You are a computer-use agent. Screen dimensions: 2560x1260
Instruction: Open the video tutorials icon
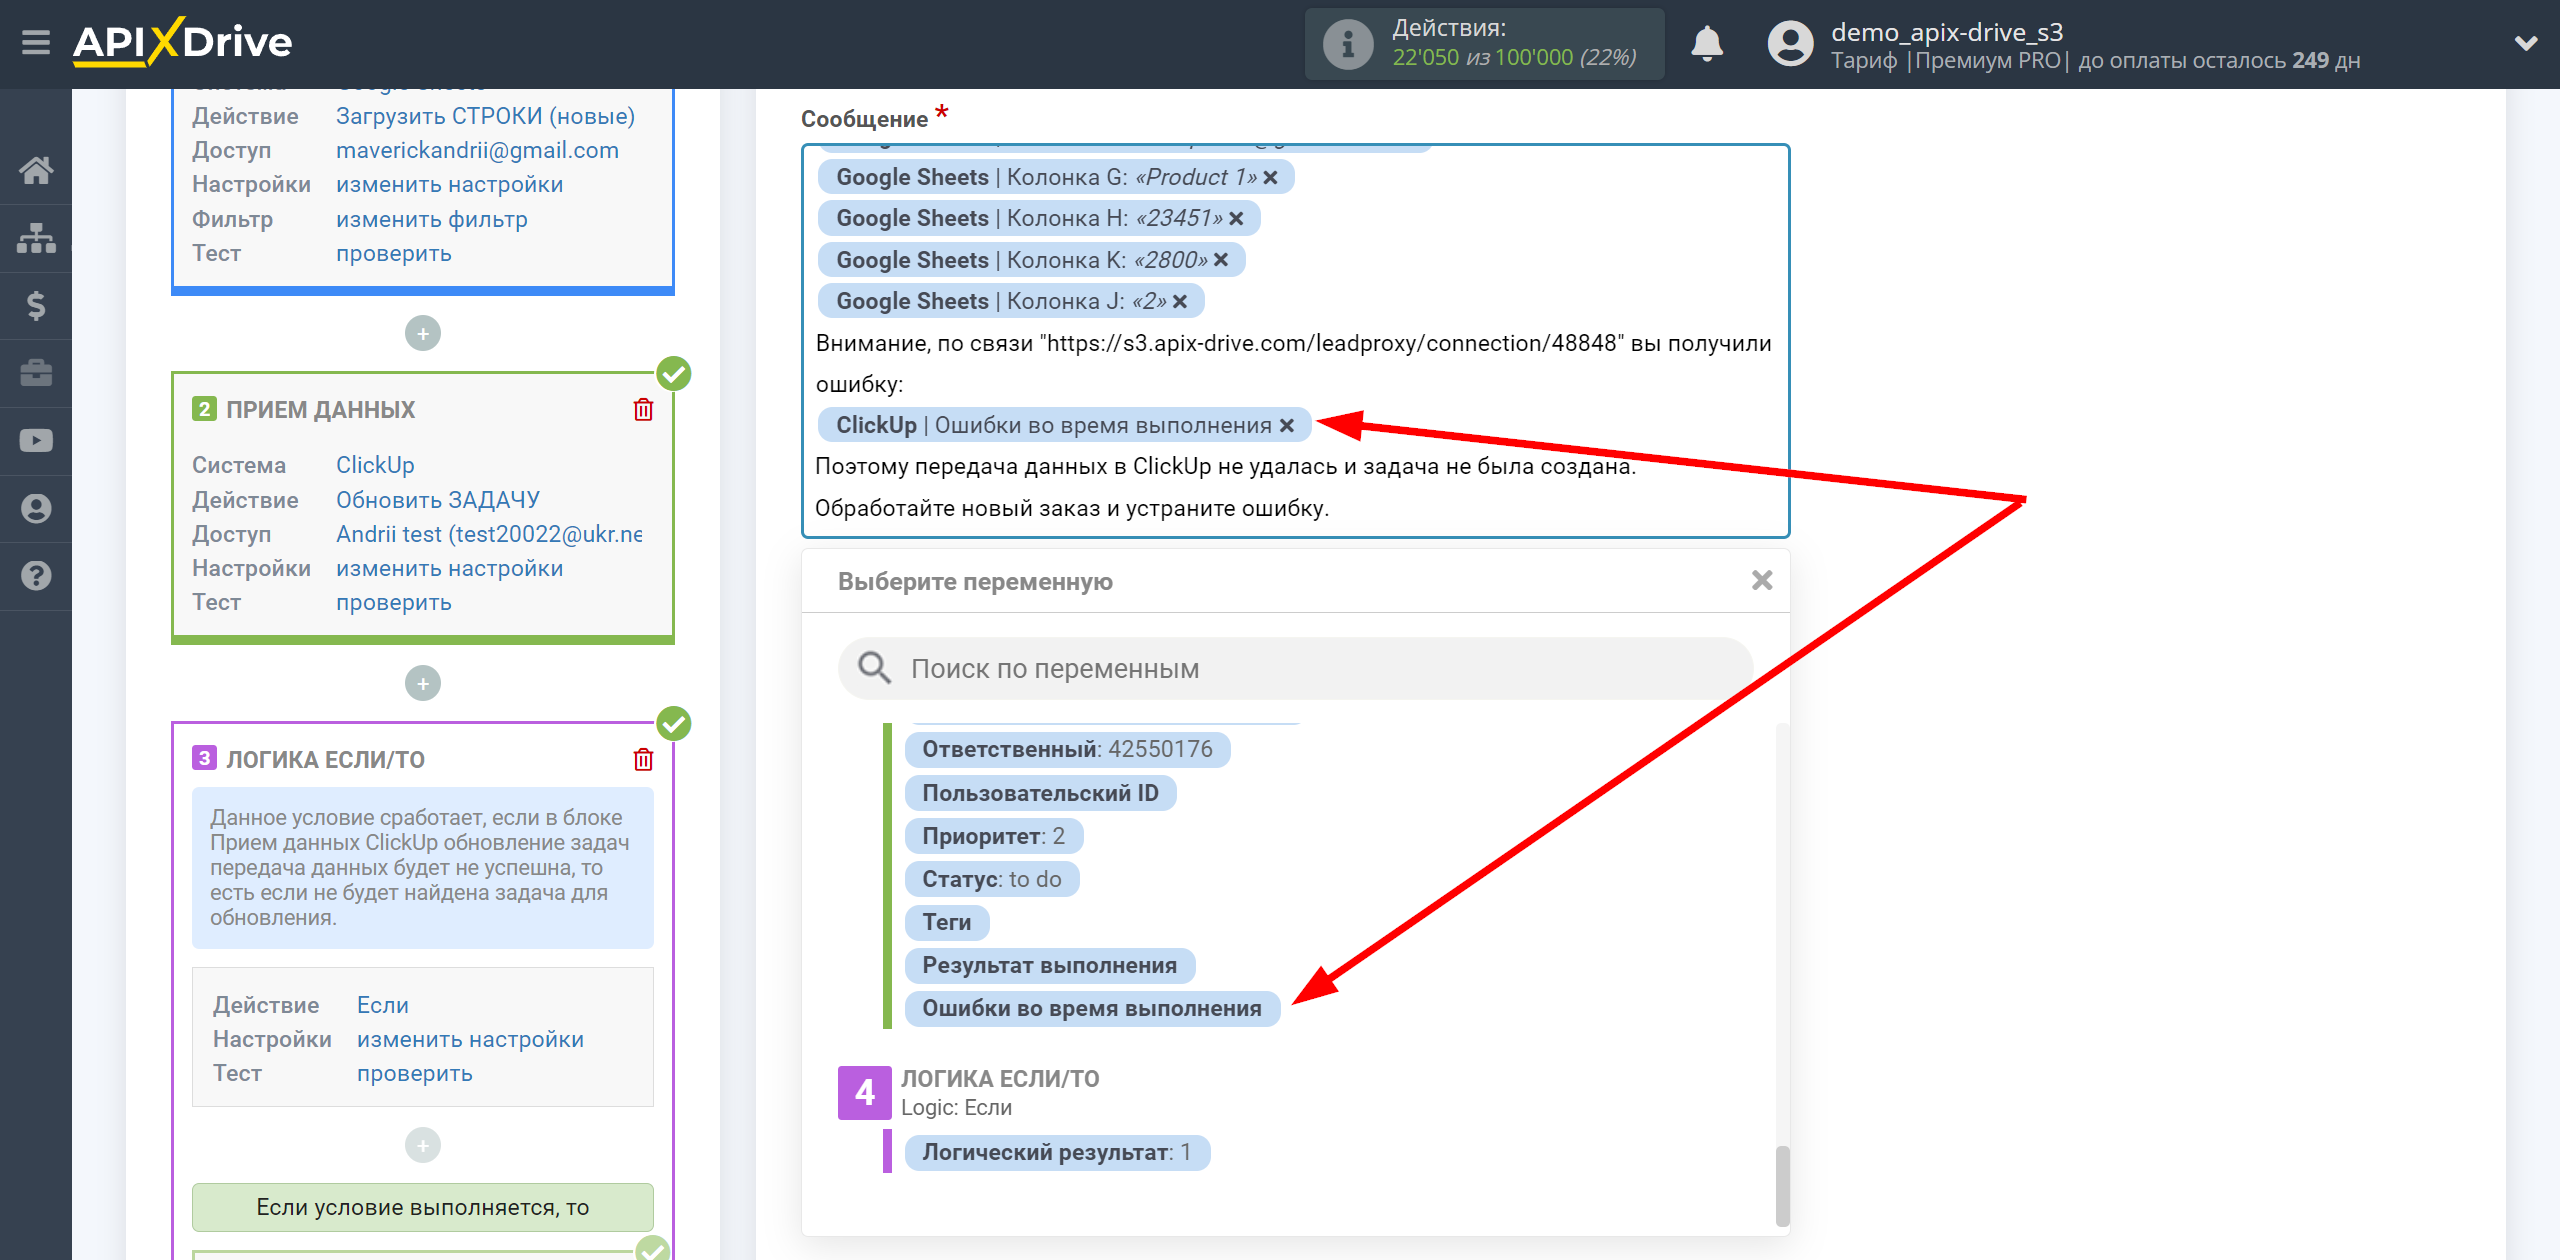coord(36,441)
